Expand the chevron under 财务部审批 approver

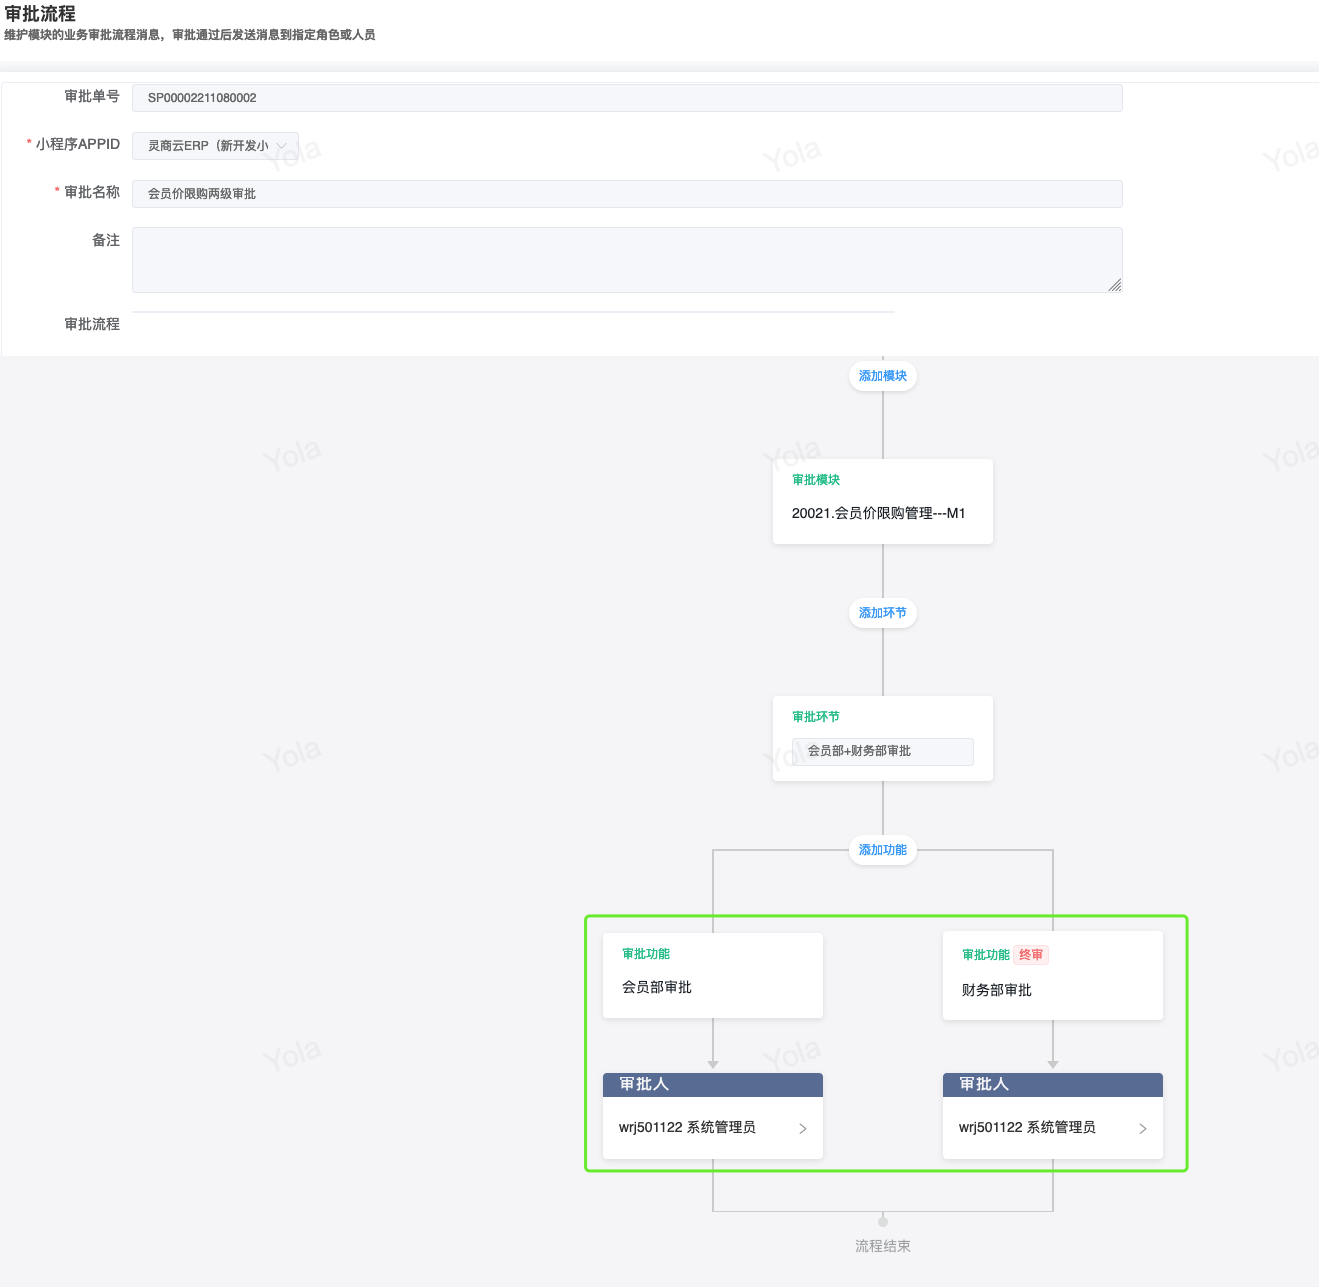(x=1143, y=1129)
